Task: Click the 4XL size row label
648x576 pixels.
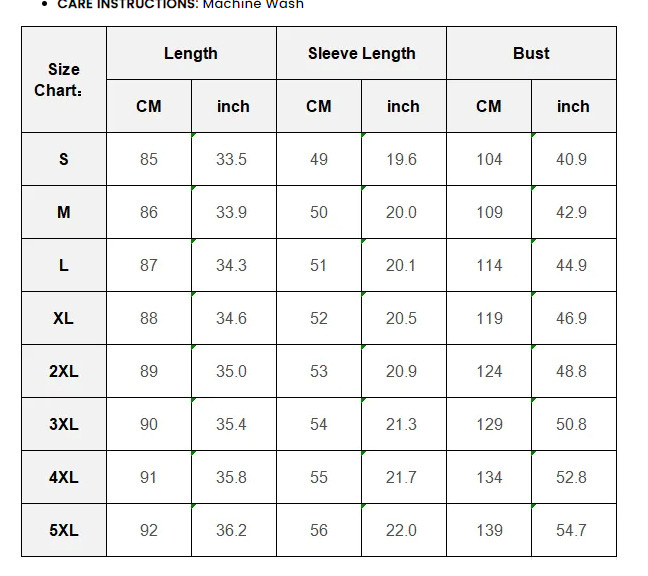Action: [64, 477]
